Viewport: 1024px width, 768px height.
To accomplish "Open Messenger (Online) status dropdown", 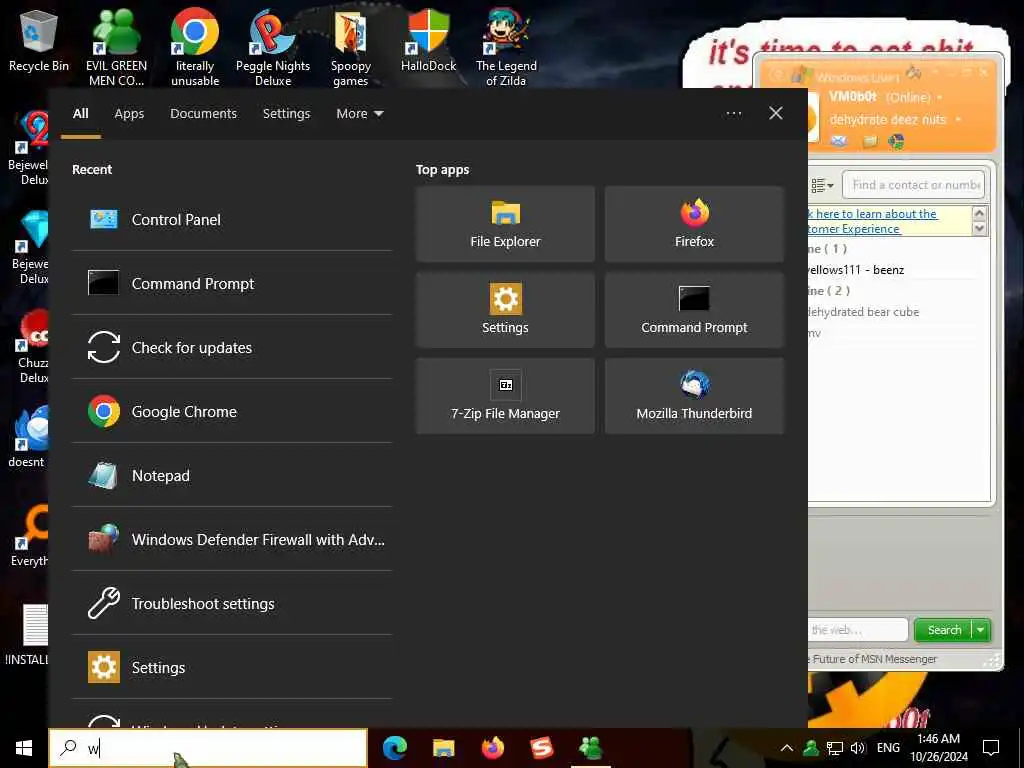I will (x=913, y=97).
